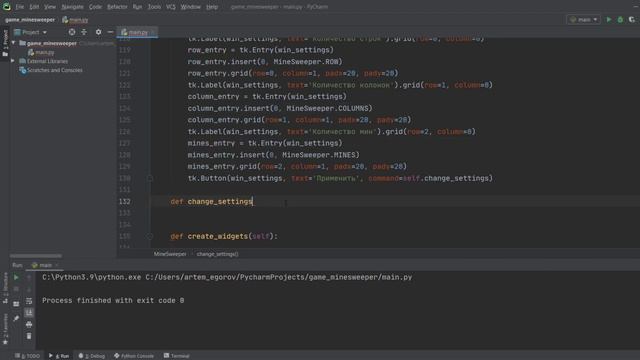Click the main.py breadcrumb in navigation bar
This screenshot has height=360, width=640.
[75, 20]
